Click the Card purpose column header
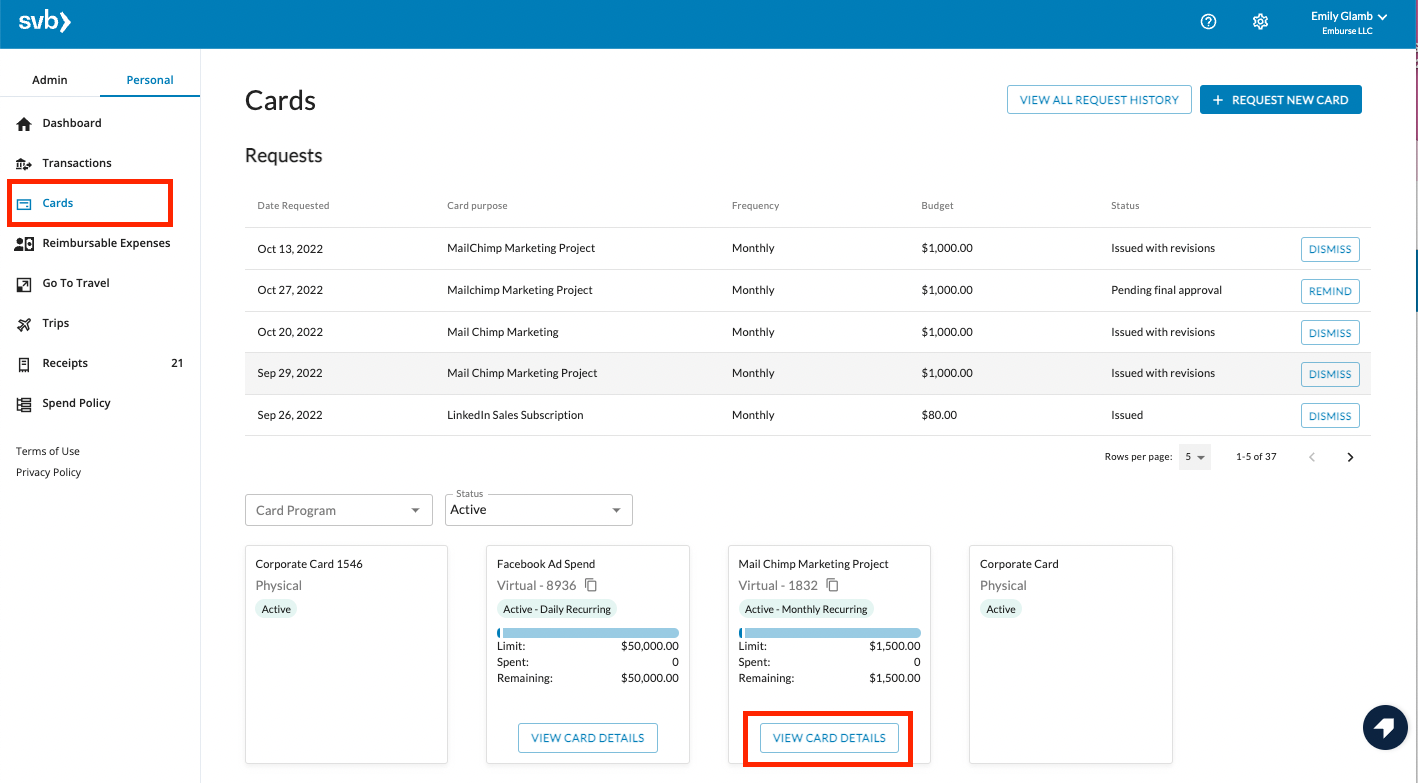The height and width of the screenshot is (783, 1418). tap(477, 206)
